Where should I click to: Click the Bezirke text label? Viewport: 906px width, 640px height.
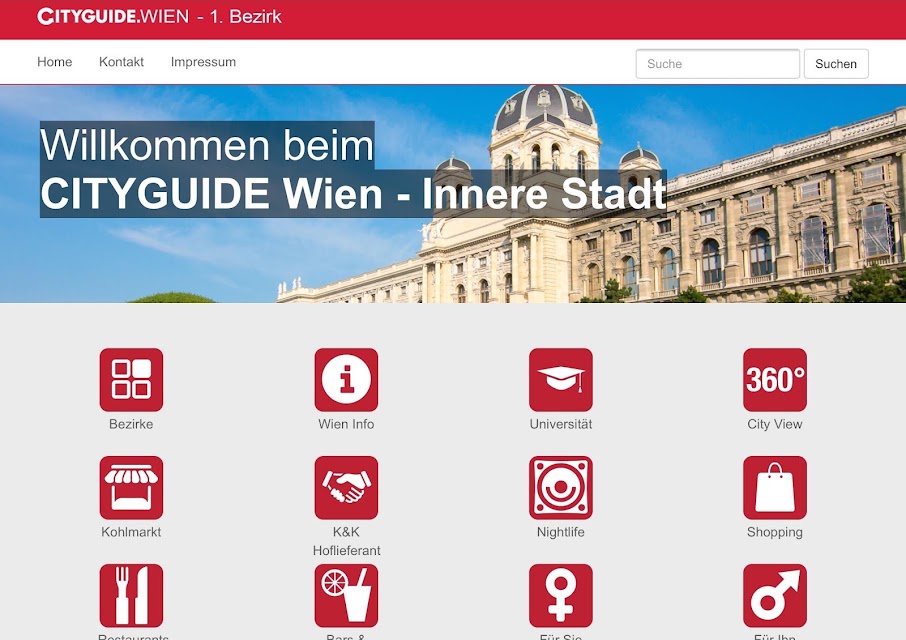(x=131, y=424)
